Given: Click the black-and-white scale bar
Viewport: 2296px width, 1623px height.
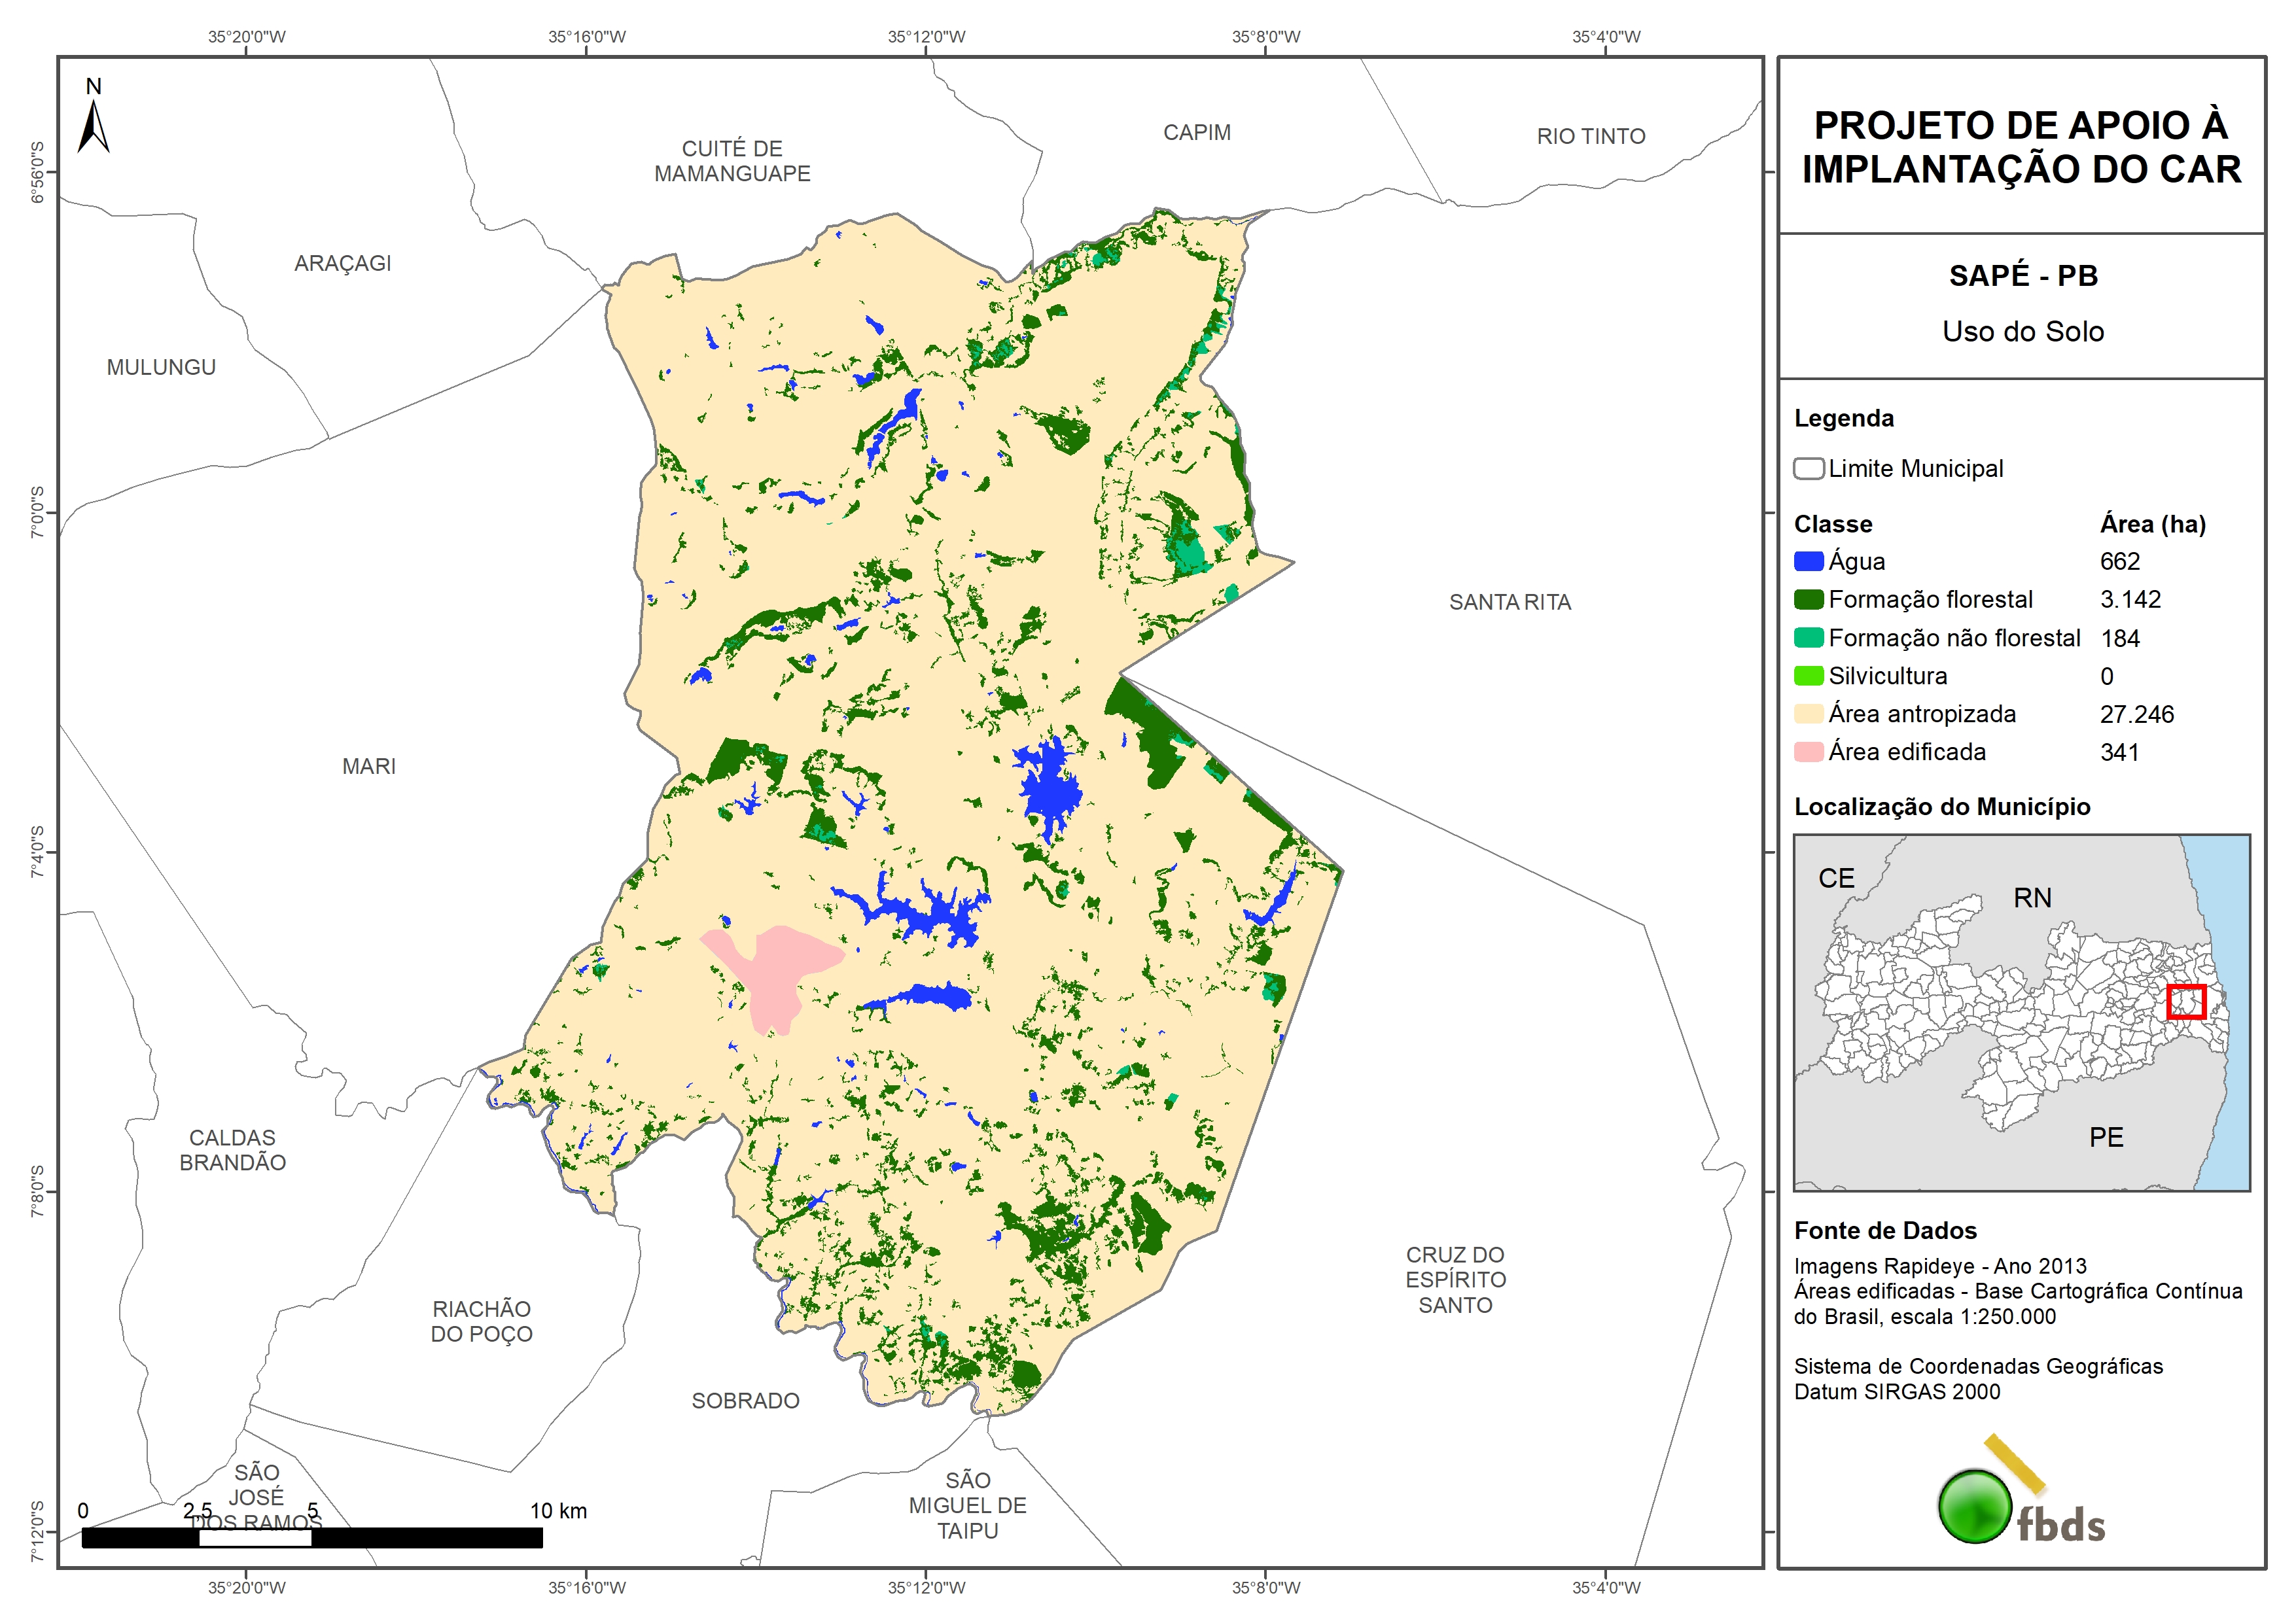Looking at the screenshot, I should coord(312,1538).
